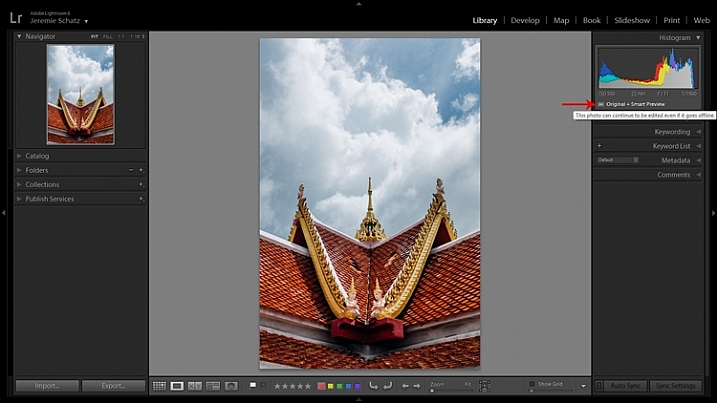717x403 pixels.
Task: Click the face region draw tool icon
Action: pyautogui.click(x=485, y=386)
